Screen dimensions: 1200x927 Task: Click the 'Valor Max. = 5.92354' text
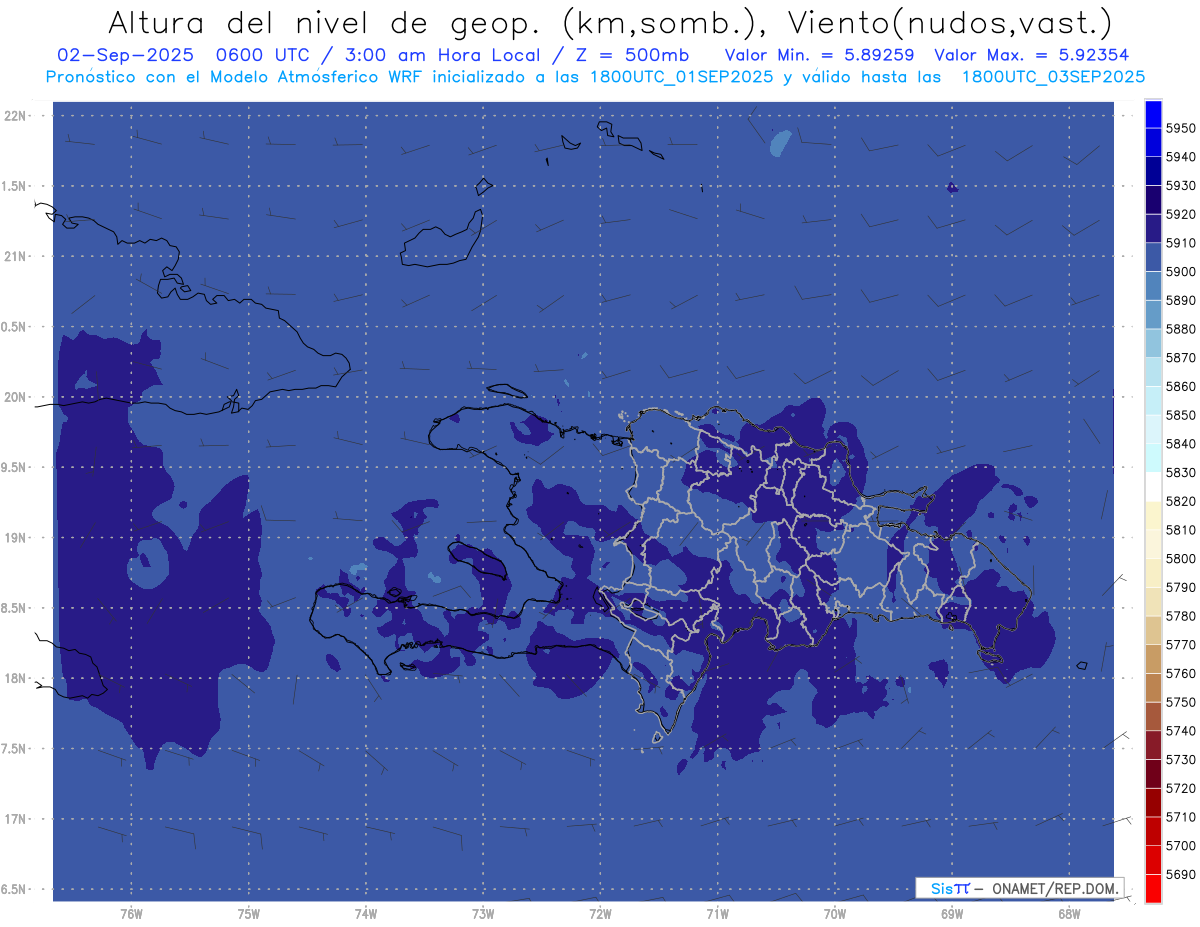point(1031,55)
